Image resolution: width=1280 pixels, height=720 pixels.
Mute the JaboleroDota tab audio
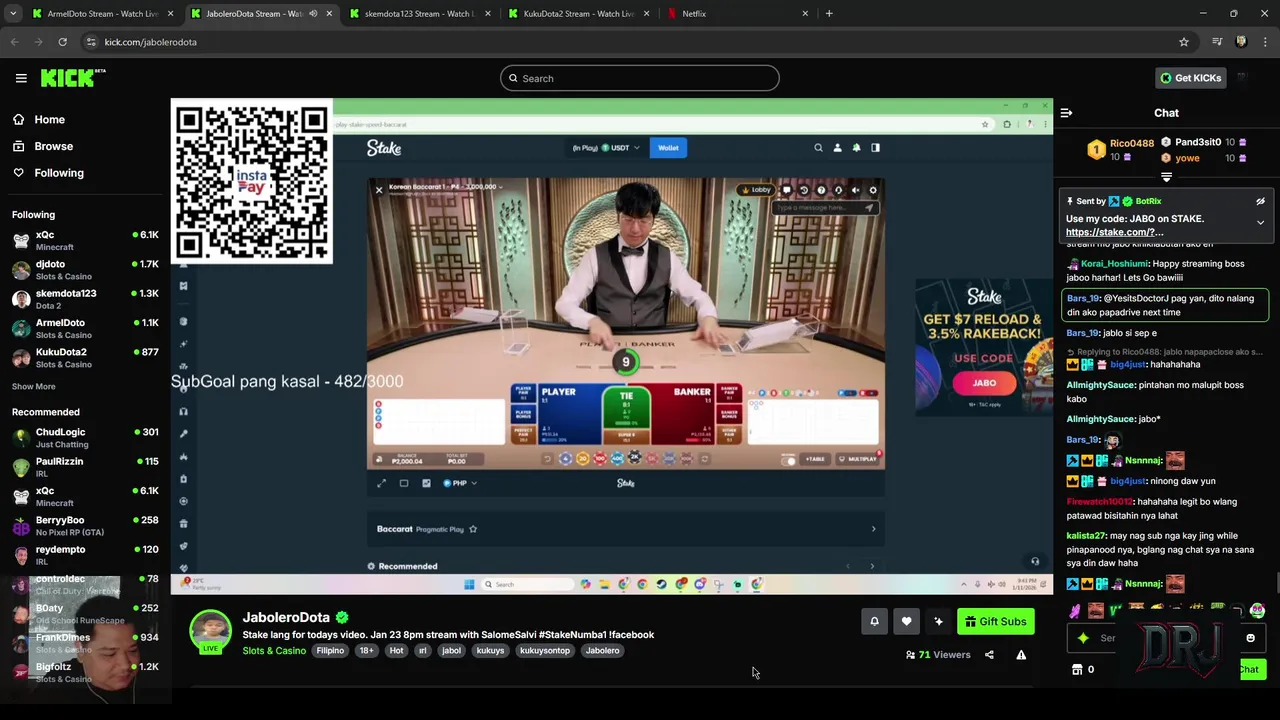313,14
